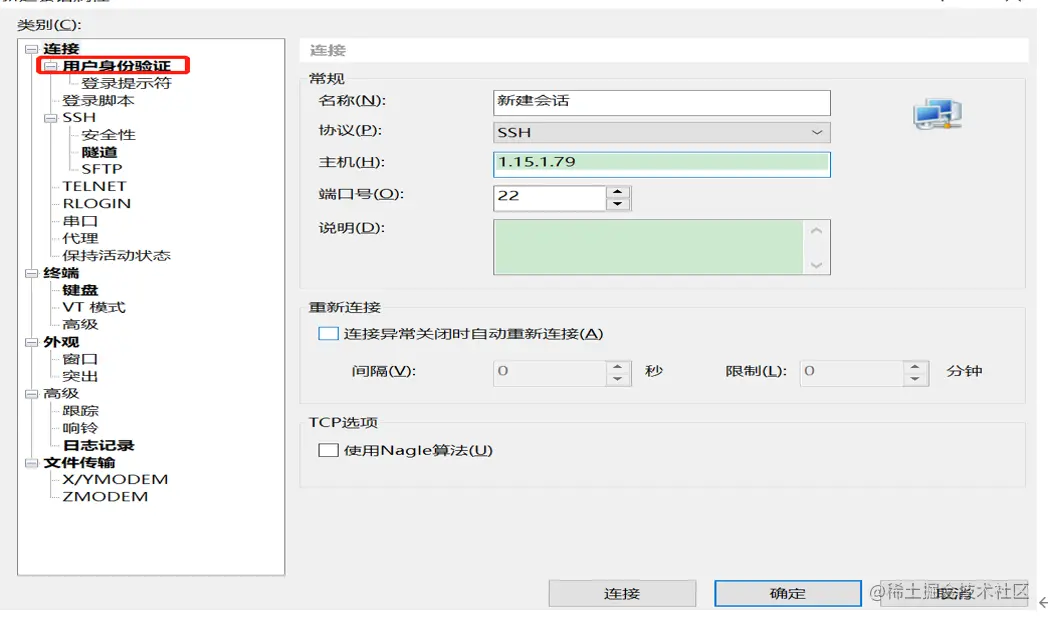The width and height of the screenshot is (1048, 620).
Task: Collapse the 连接 tree node
Action: (x=31, y=49)
